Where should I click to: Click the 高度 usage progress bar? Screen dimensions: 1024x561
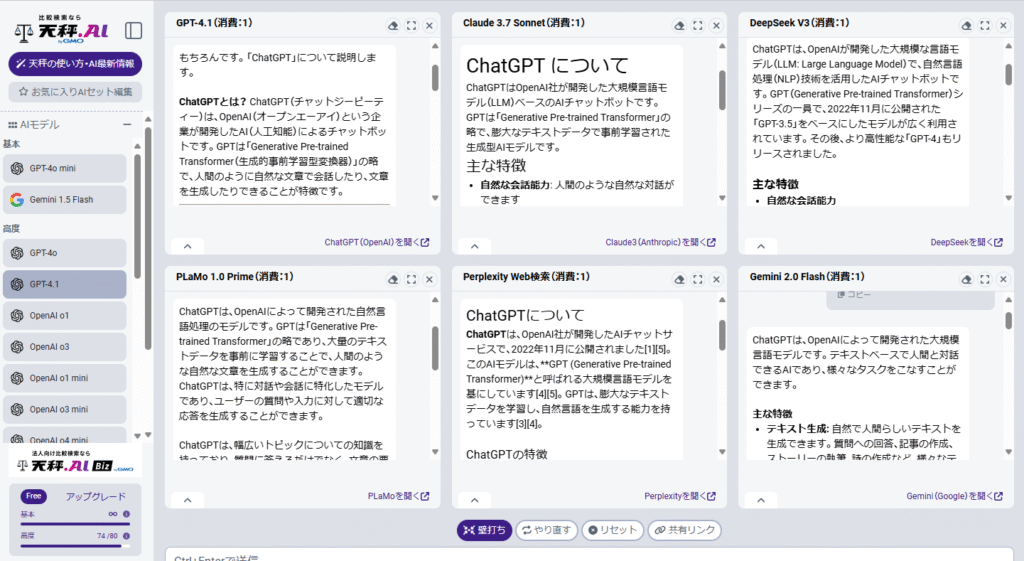coord(75,545)
